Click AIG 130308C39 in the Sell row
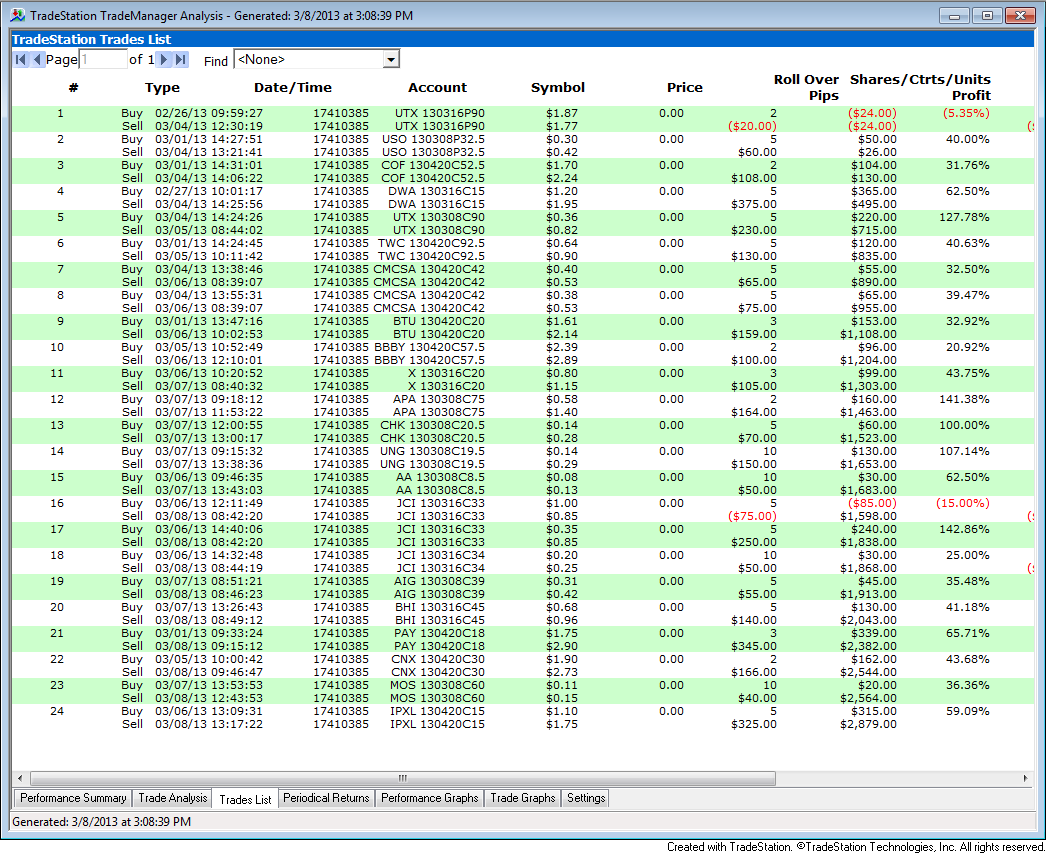The height and width of the screenshot is (853, 1046). click(439, 594)
